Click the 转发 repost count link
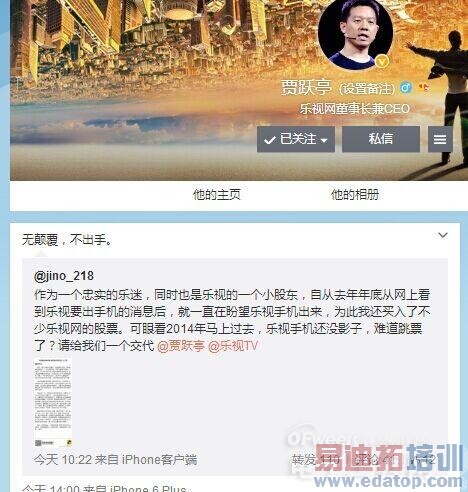This screenshot has height=492, width=468. [x=316, y=460]
